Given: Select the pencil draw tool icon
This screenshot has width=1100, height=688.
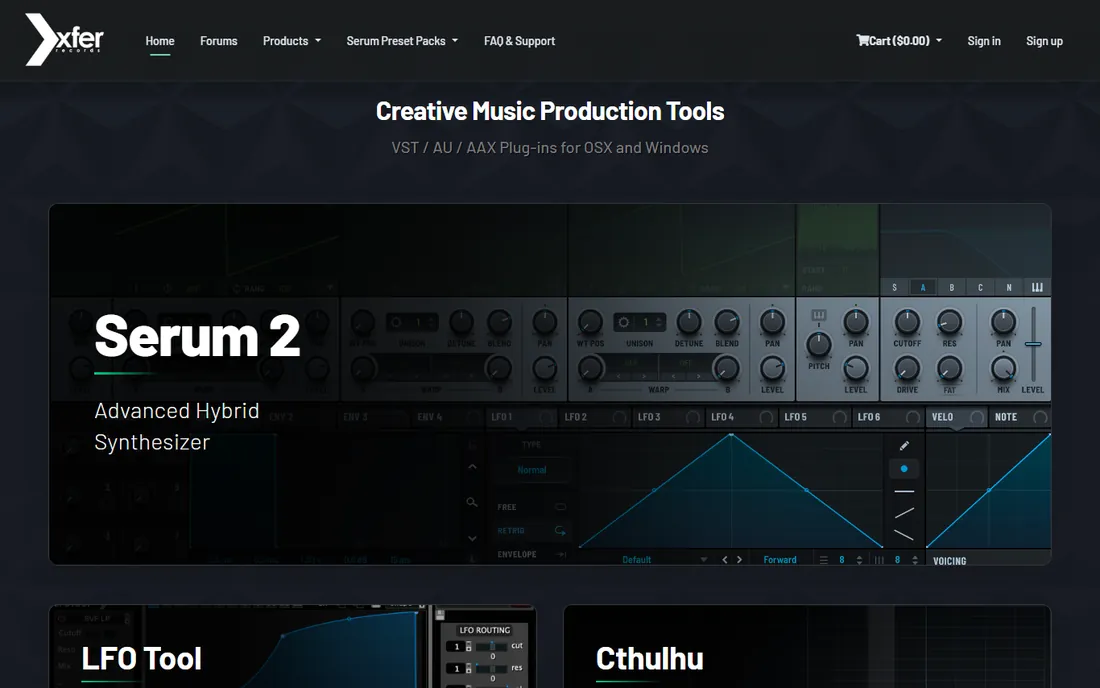Looking at the screenshot, I should click(904, 445).
